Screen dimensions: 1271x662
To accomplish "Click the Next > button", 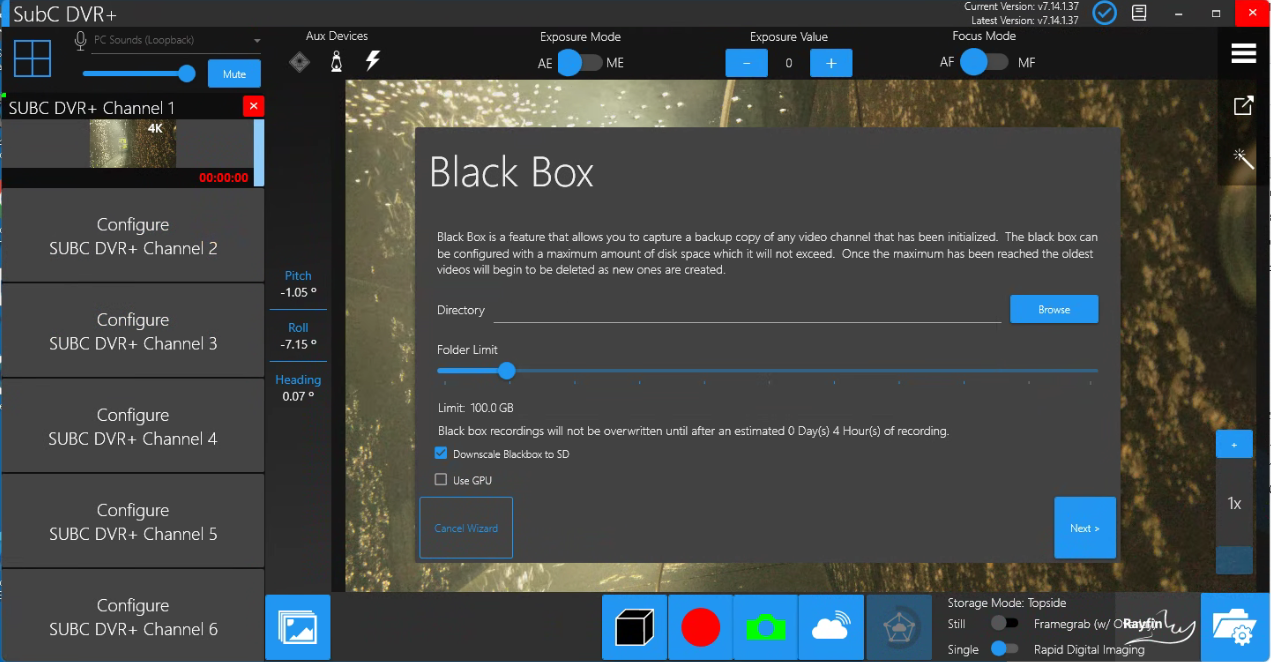I will pos(1085,528).
